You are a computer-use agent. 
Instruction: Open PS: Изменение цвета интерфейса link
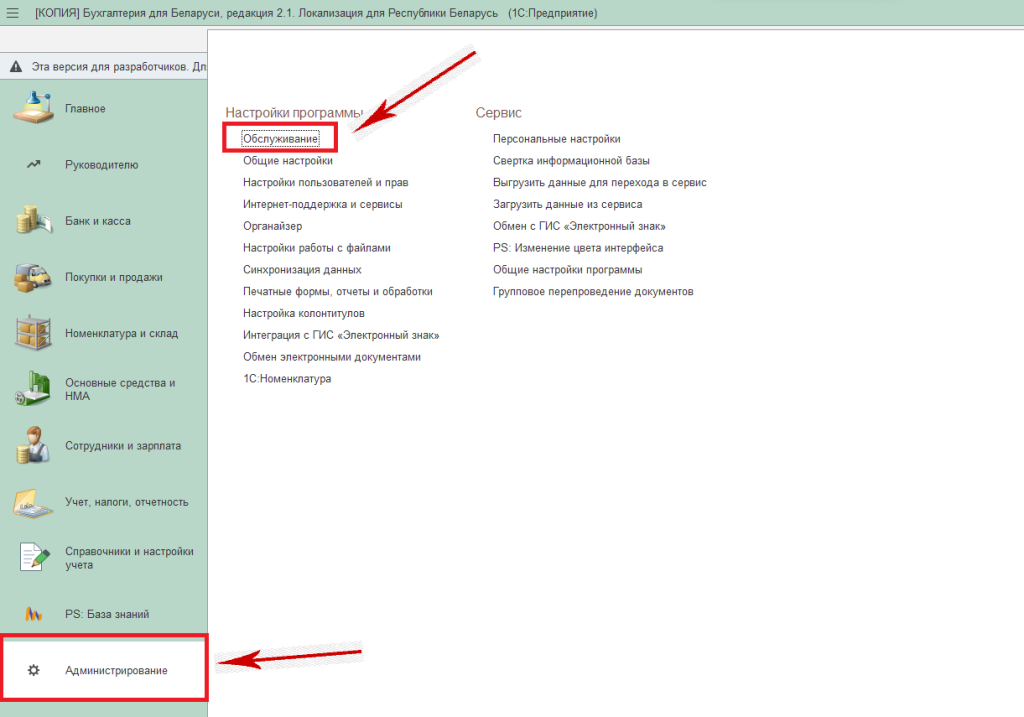(578, 248)
